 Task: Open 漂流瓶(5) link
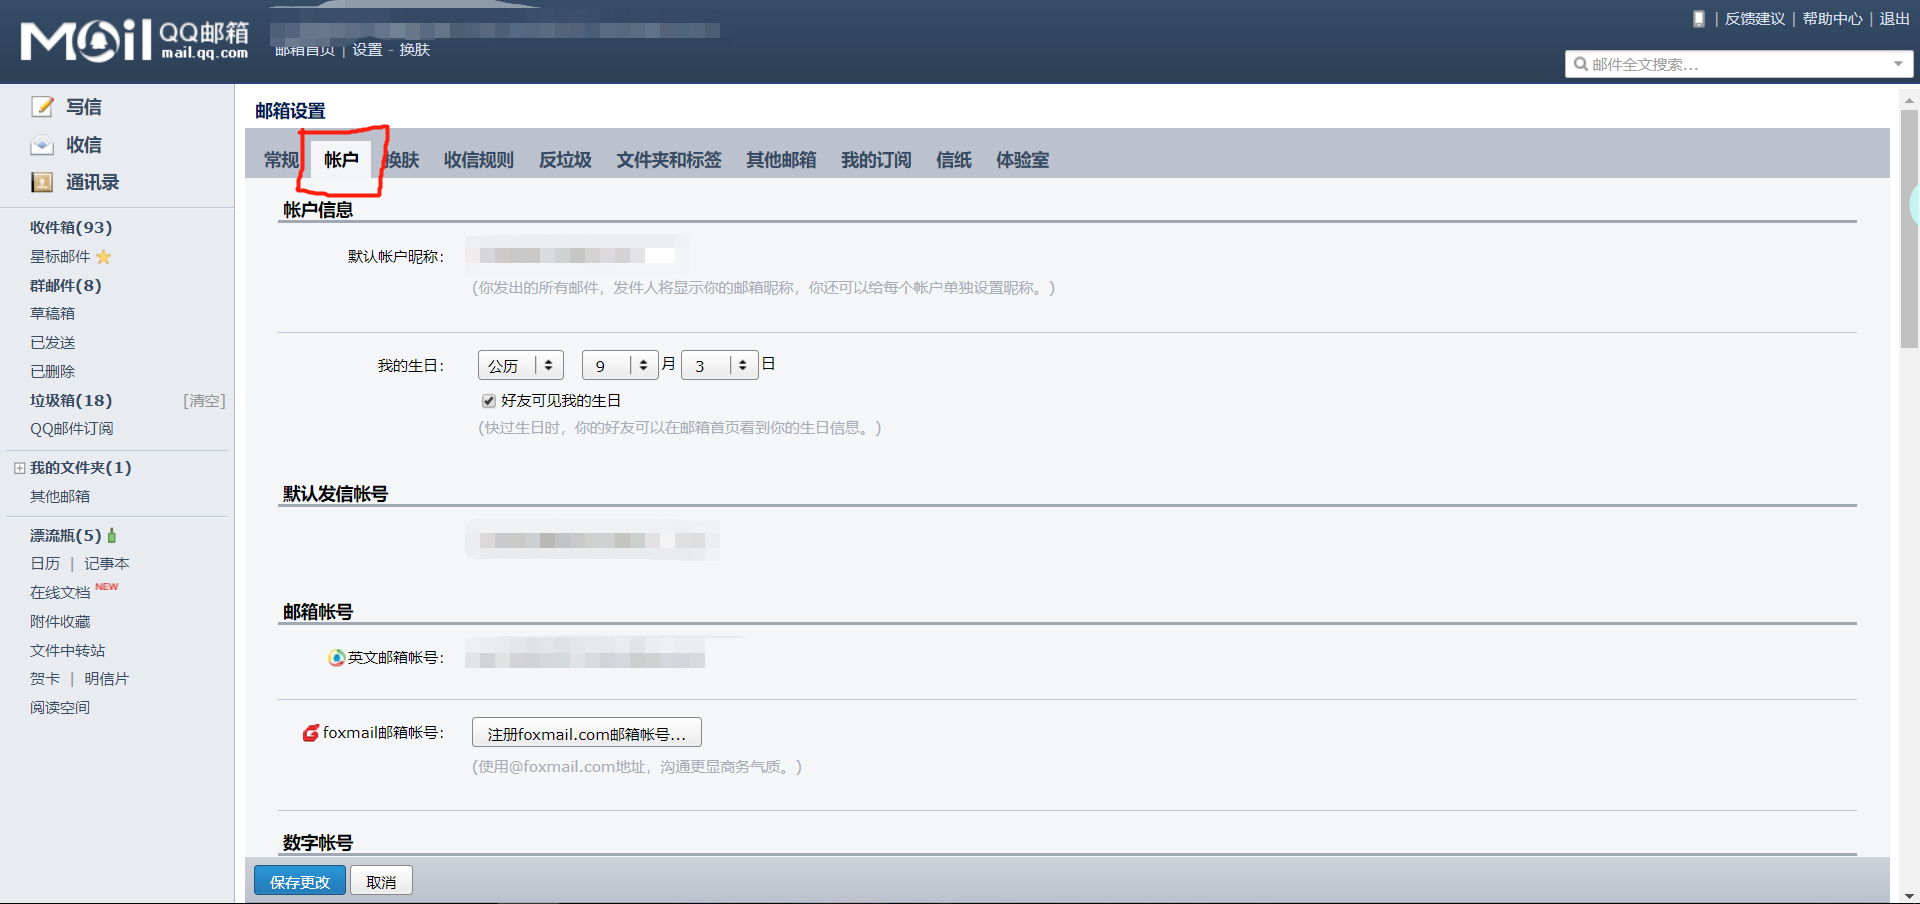coord(66,536)
